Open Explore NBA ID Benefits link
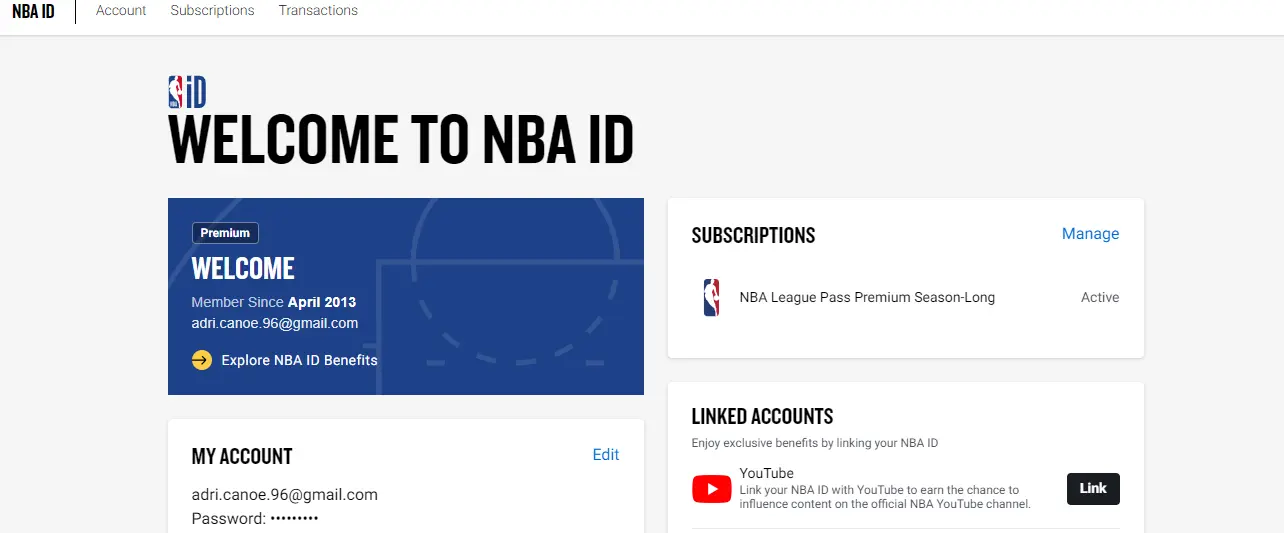 pyautogui.click(x=300, y=360)
